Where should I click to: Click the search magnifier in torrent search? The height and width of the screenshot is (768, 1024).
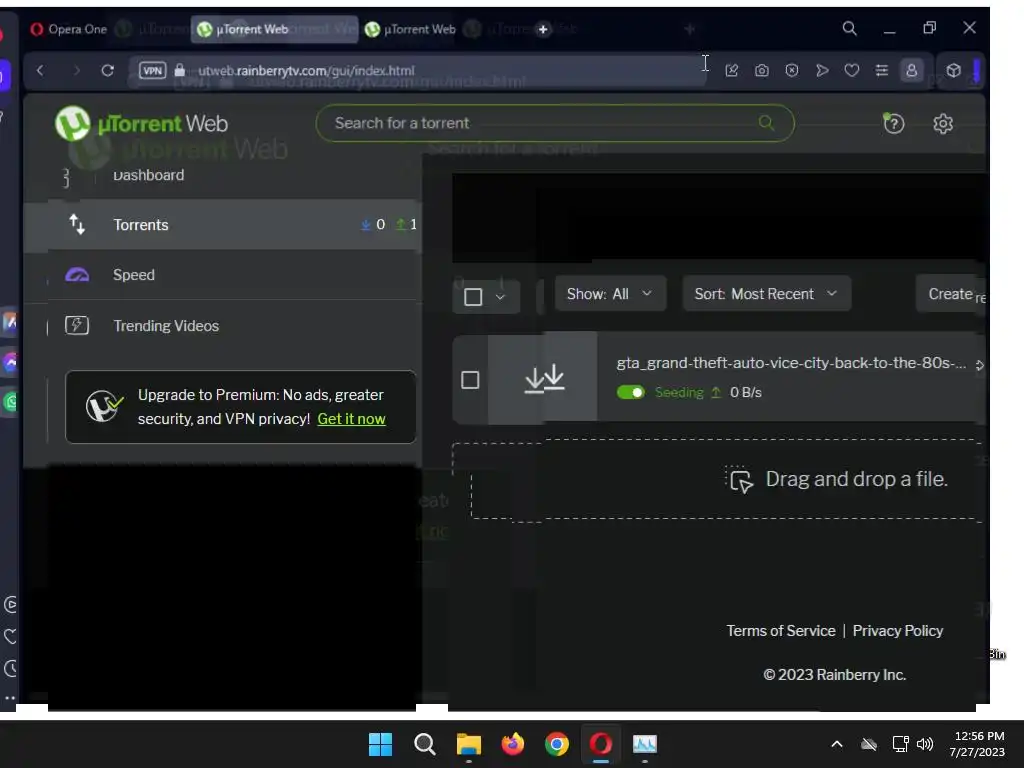[766, 123]
